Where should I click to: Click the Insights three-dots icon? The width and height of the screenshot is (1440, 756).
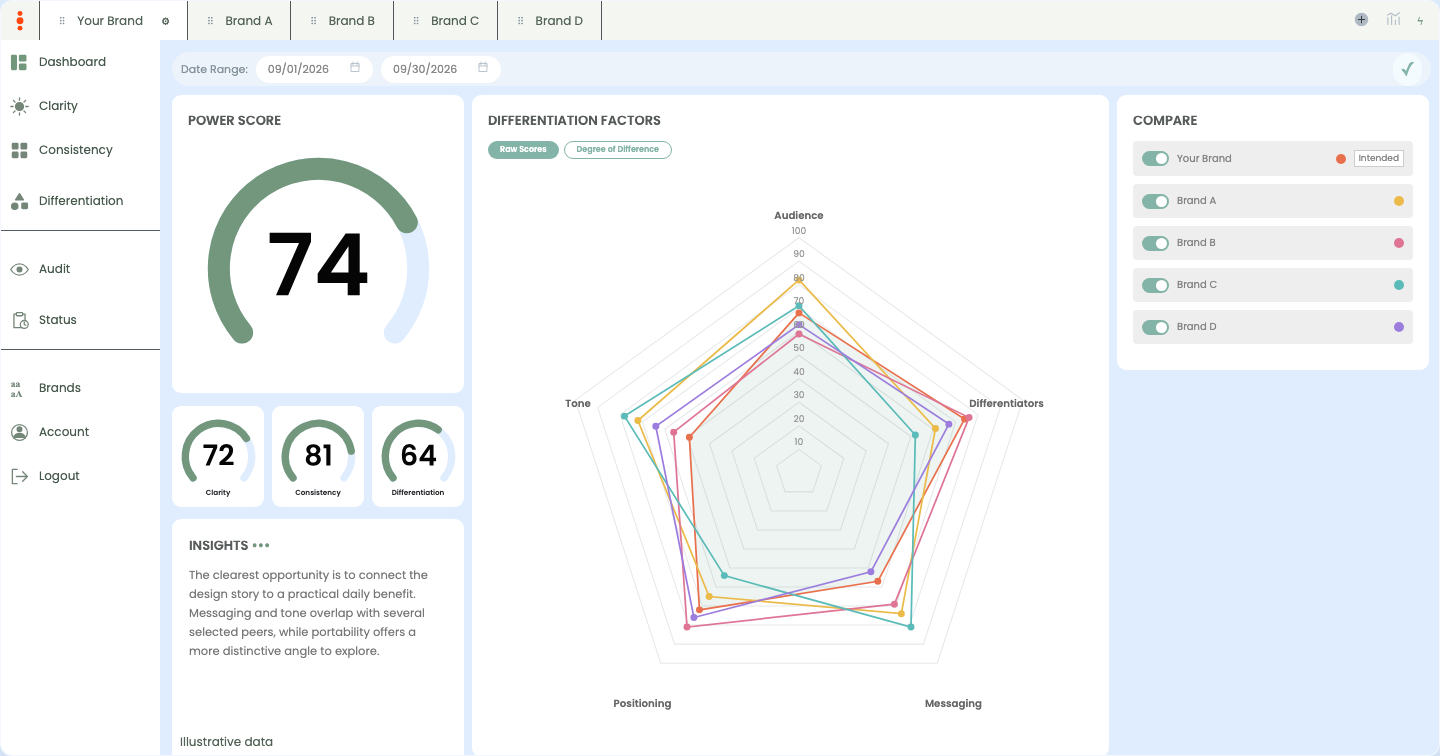[x=261, y=546]
